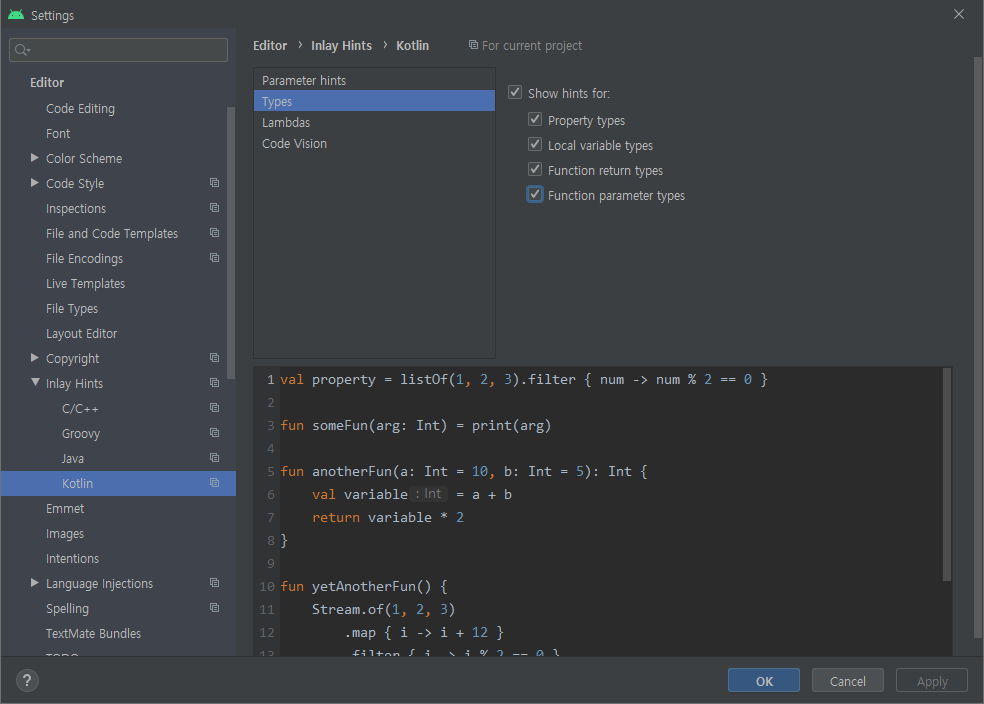Image resolution: width=984 pixels, height=704 pixels.
Task: Select Types in the hints list
Action: (374, 101)
